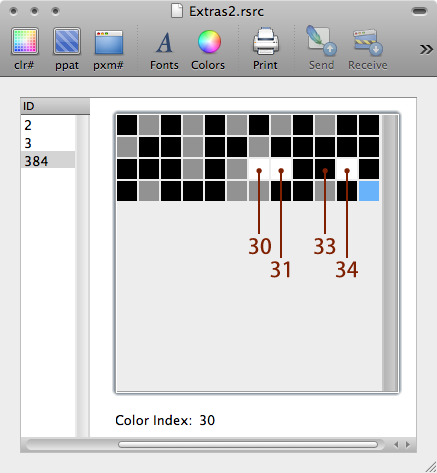437x473 pixels.
Task: Click the swatch grid vertical scrollbar
Action: click(x=390, y=253)
